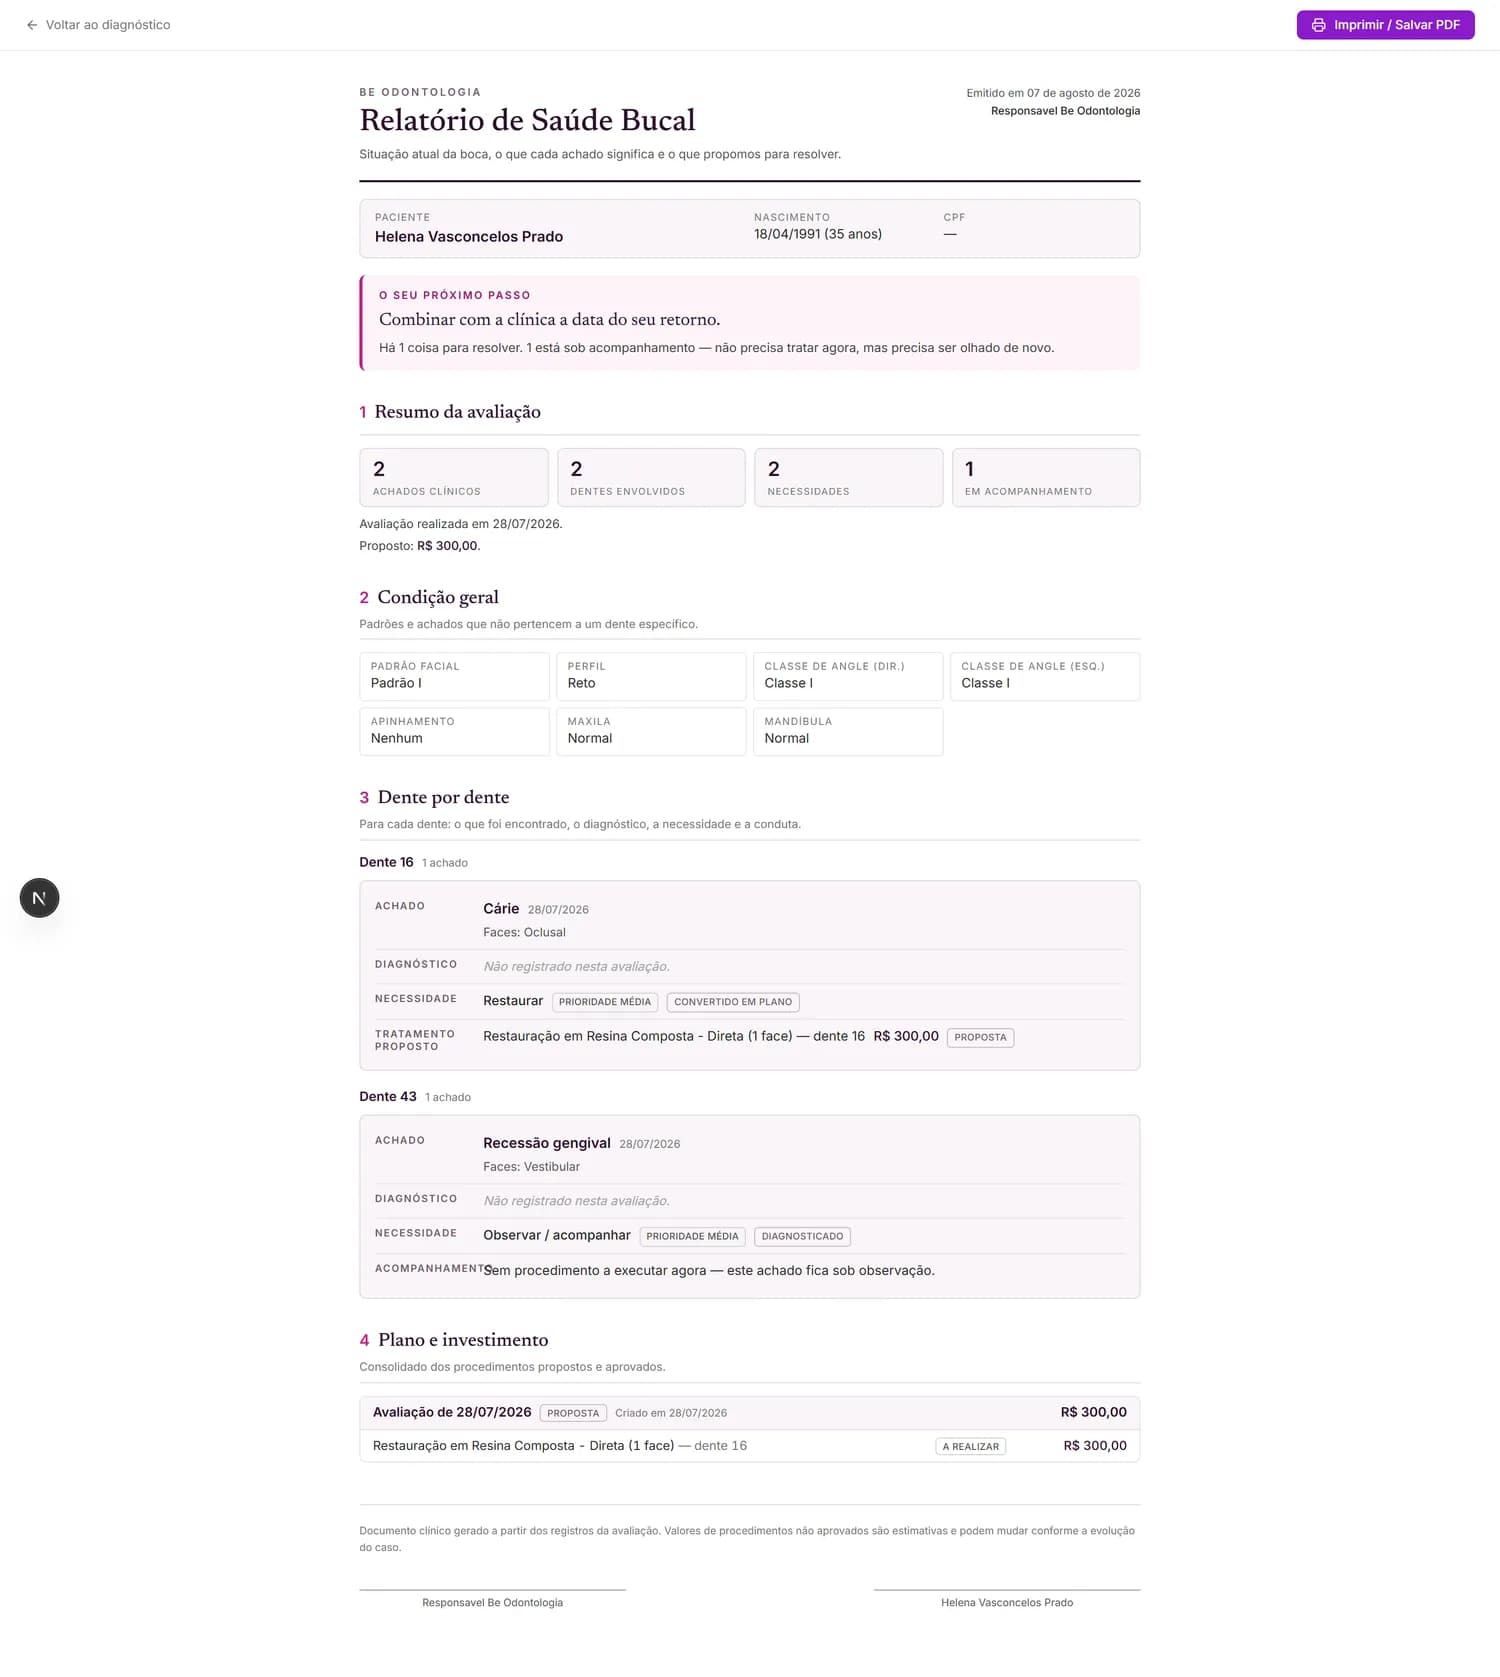Click the Prioridade Média badge for Dente 16
The image size is (1500, 1677).
pos(605,1002)
